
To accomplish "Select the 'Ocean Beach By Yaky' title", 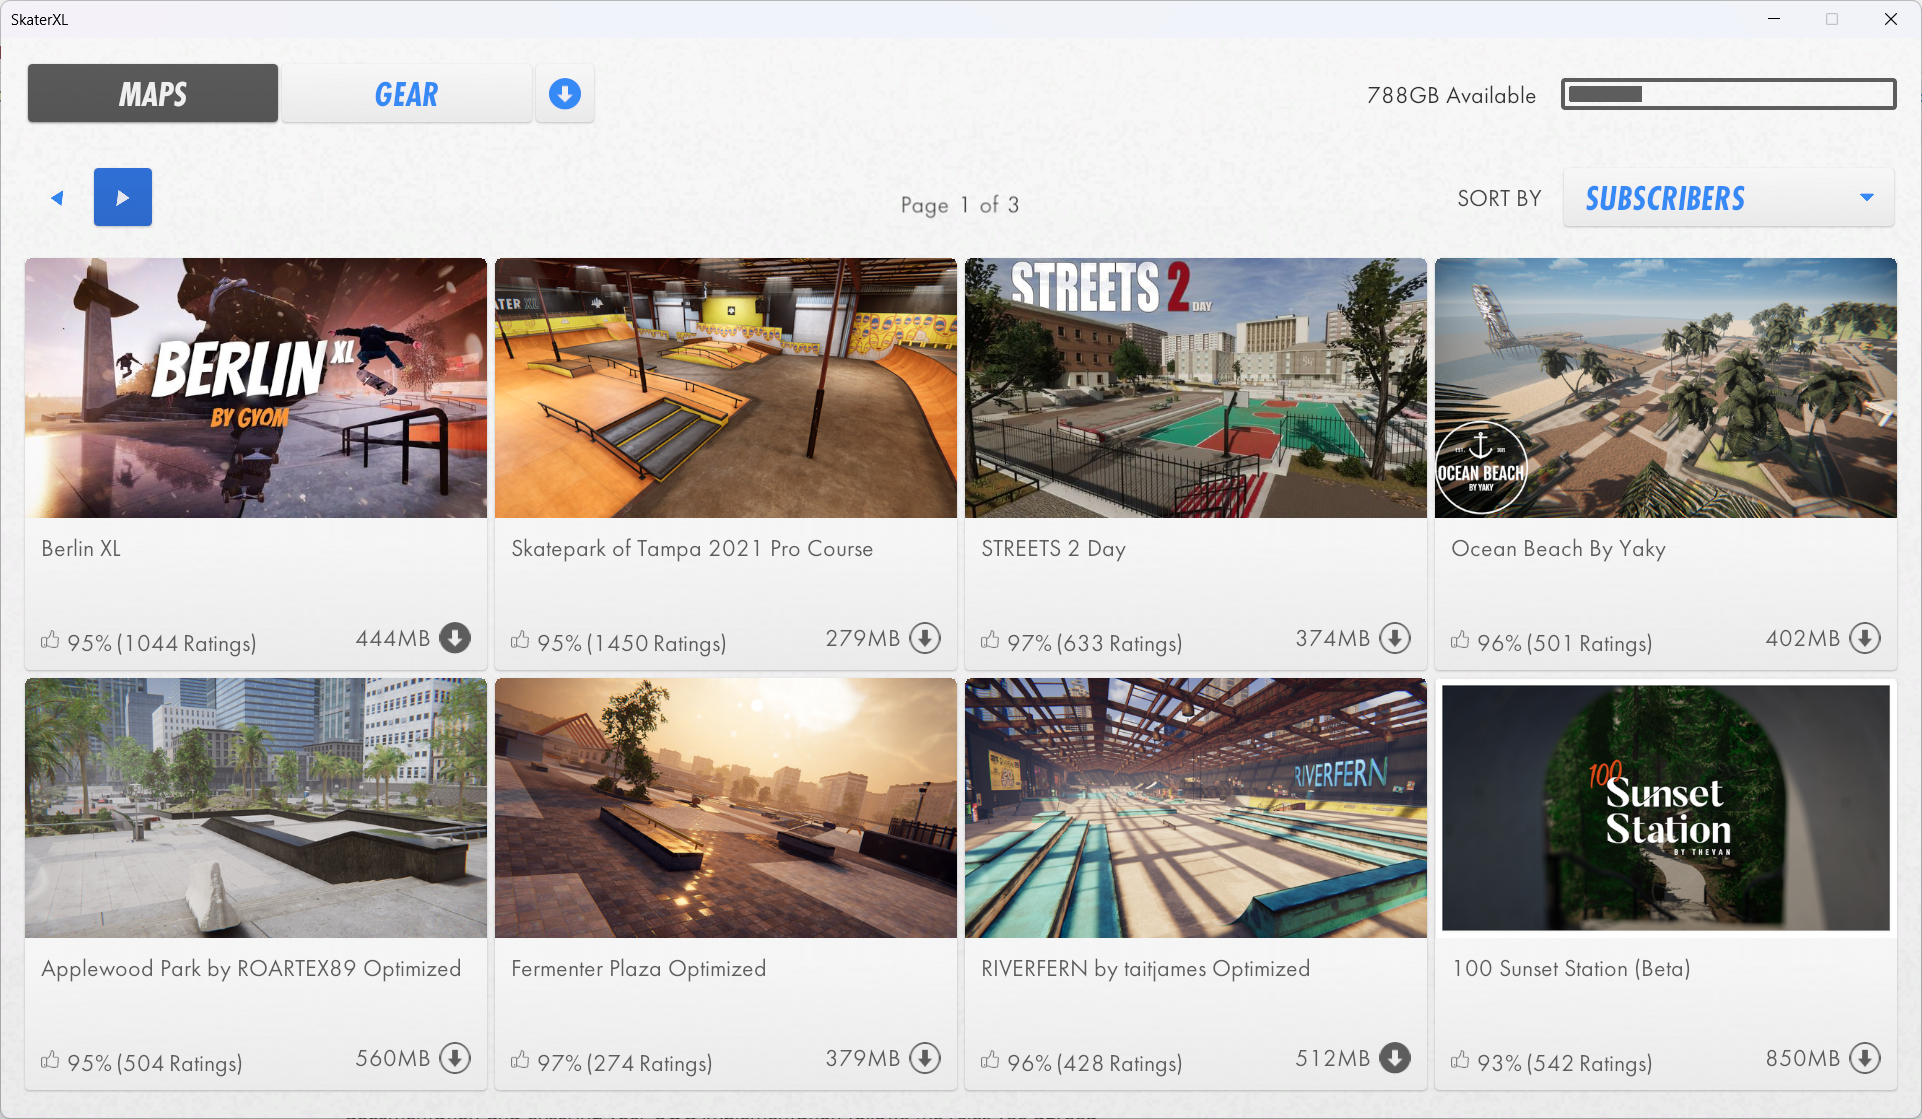I will click(1558, 549).
